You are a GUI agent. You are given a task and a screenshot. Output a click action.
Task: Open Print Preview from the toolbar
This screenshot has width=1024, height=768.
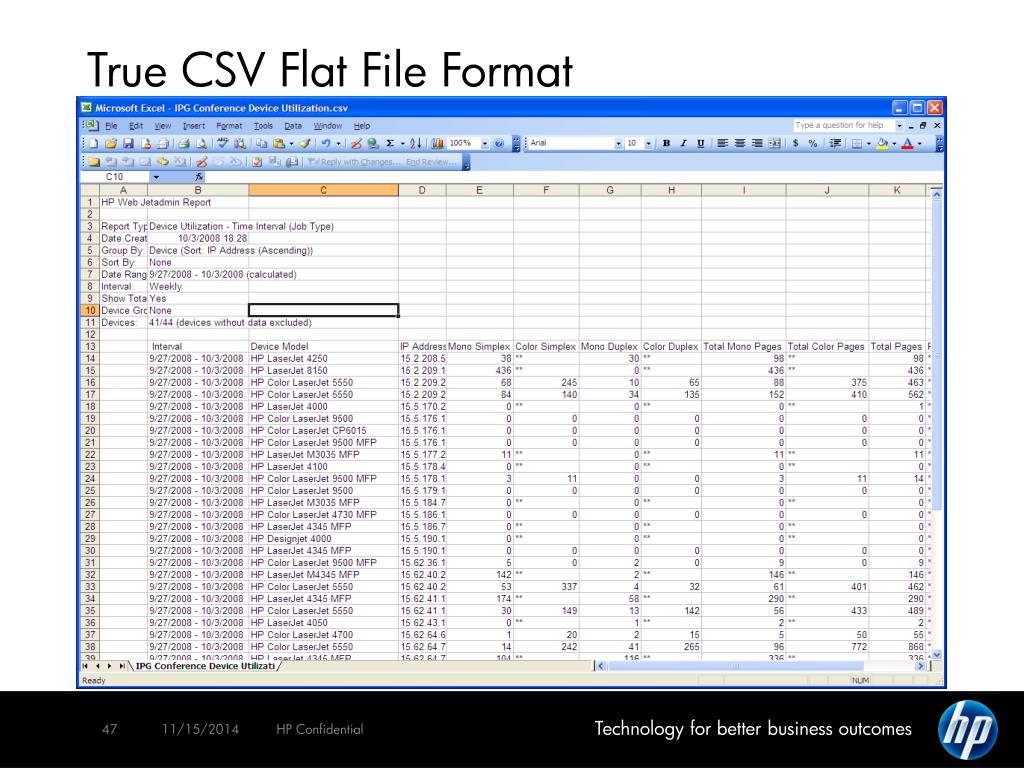[x=202, y=143]
